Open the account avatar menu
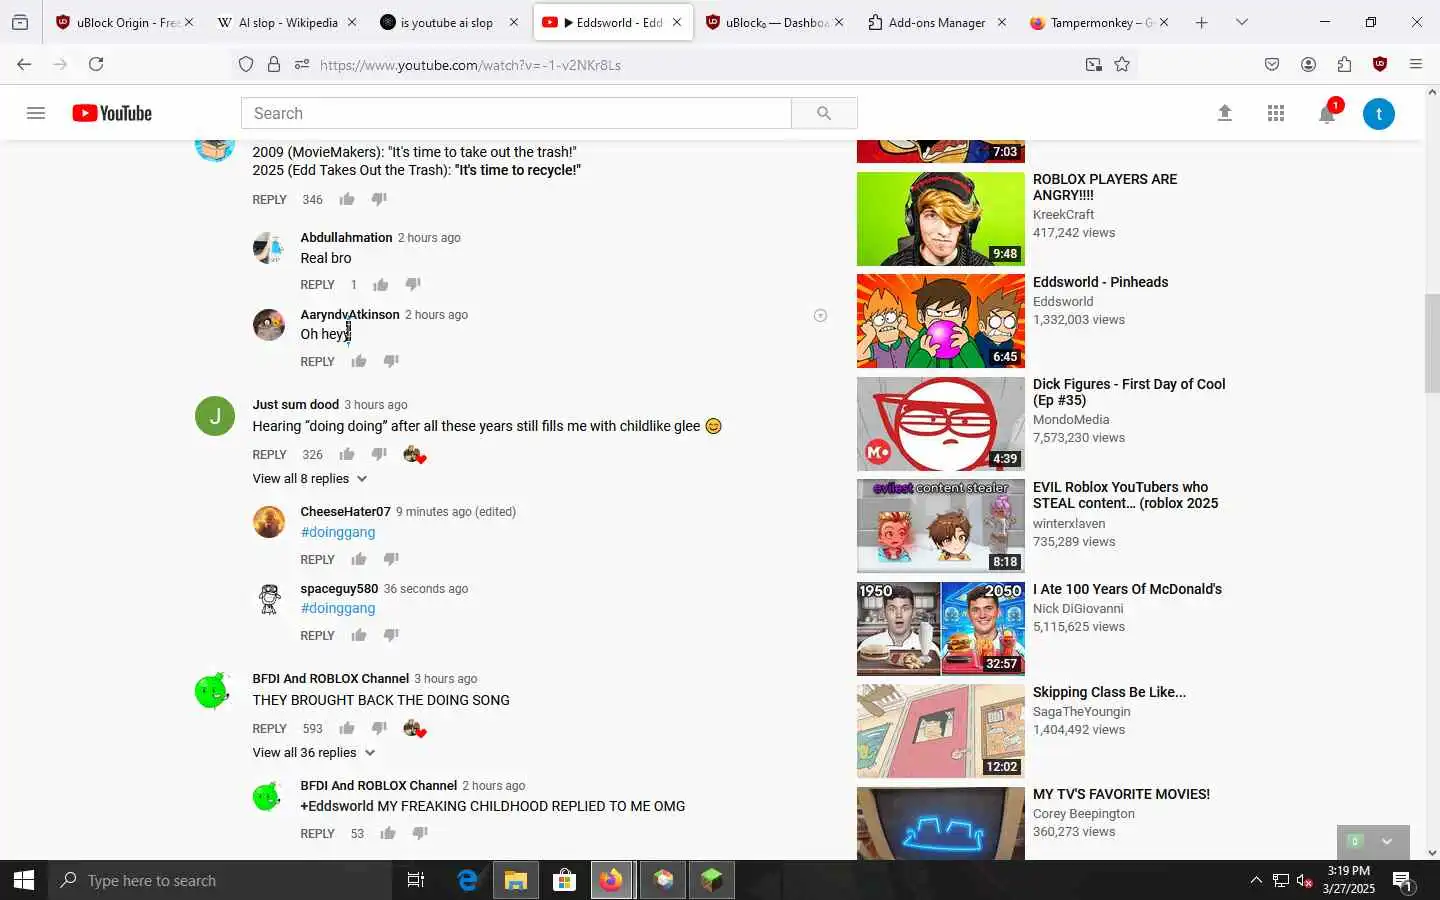 click(1378, 114)
